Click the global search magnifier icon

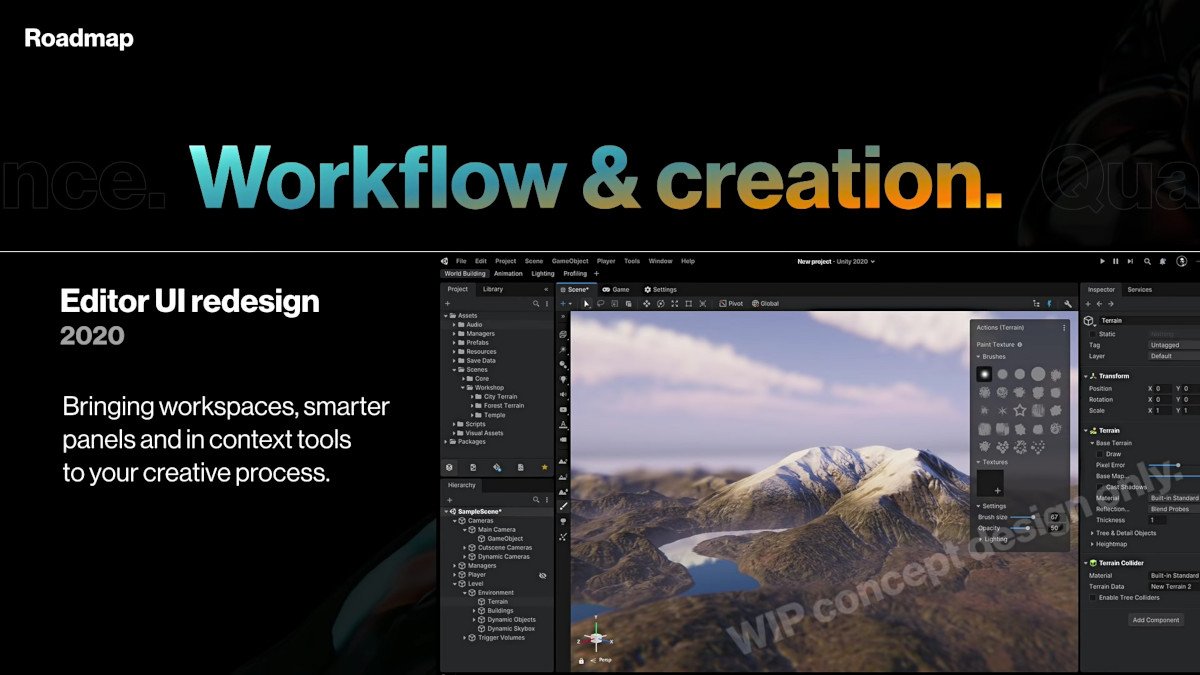(x=1147, y=261)
